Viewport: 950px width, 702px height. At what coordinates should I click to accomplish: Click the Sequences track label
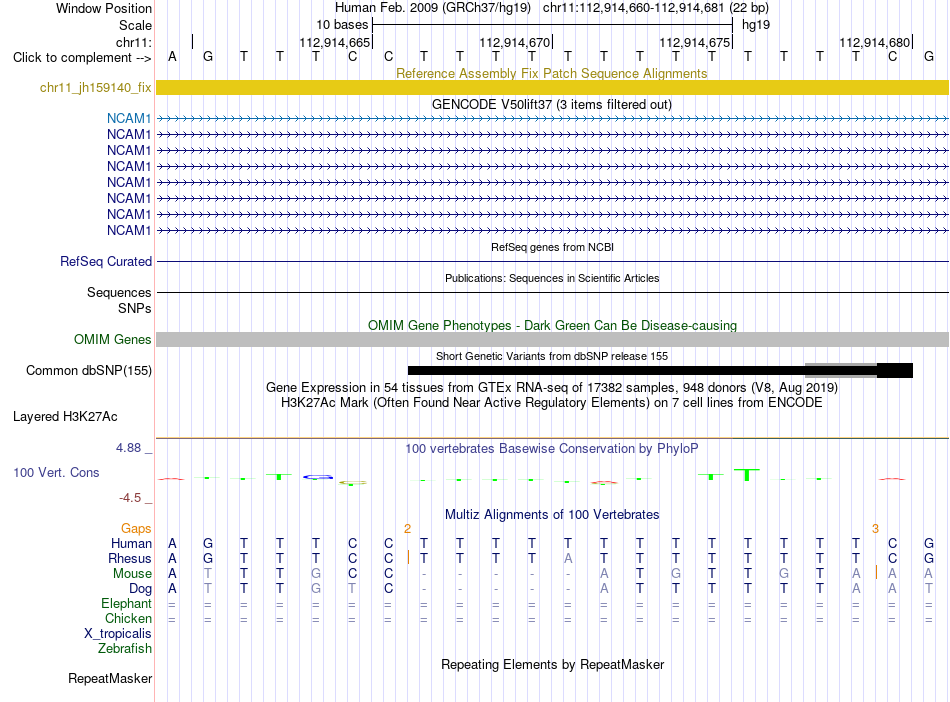tap(119, 293)
